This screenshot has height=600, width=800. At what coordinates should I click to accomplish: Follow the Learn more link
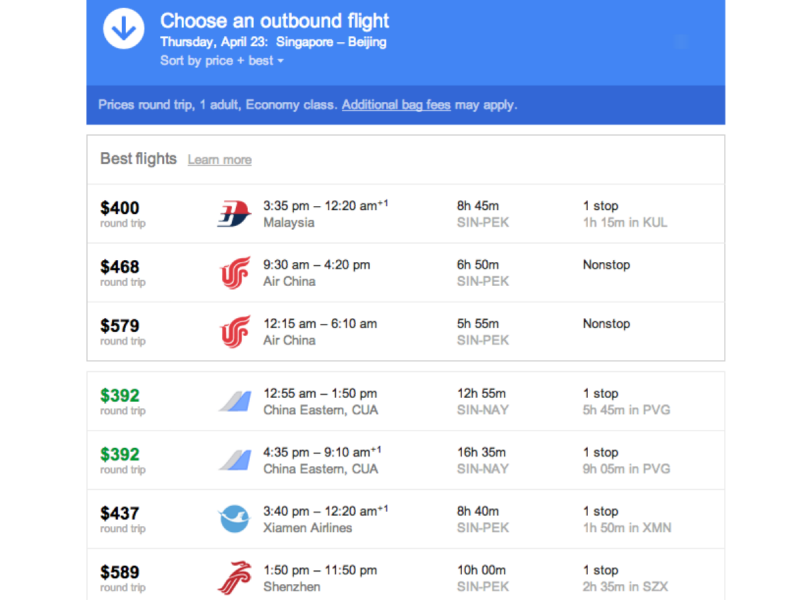point(220,160)
